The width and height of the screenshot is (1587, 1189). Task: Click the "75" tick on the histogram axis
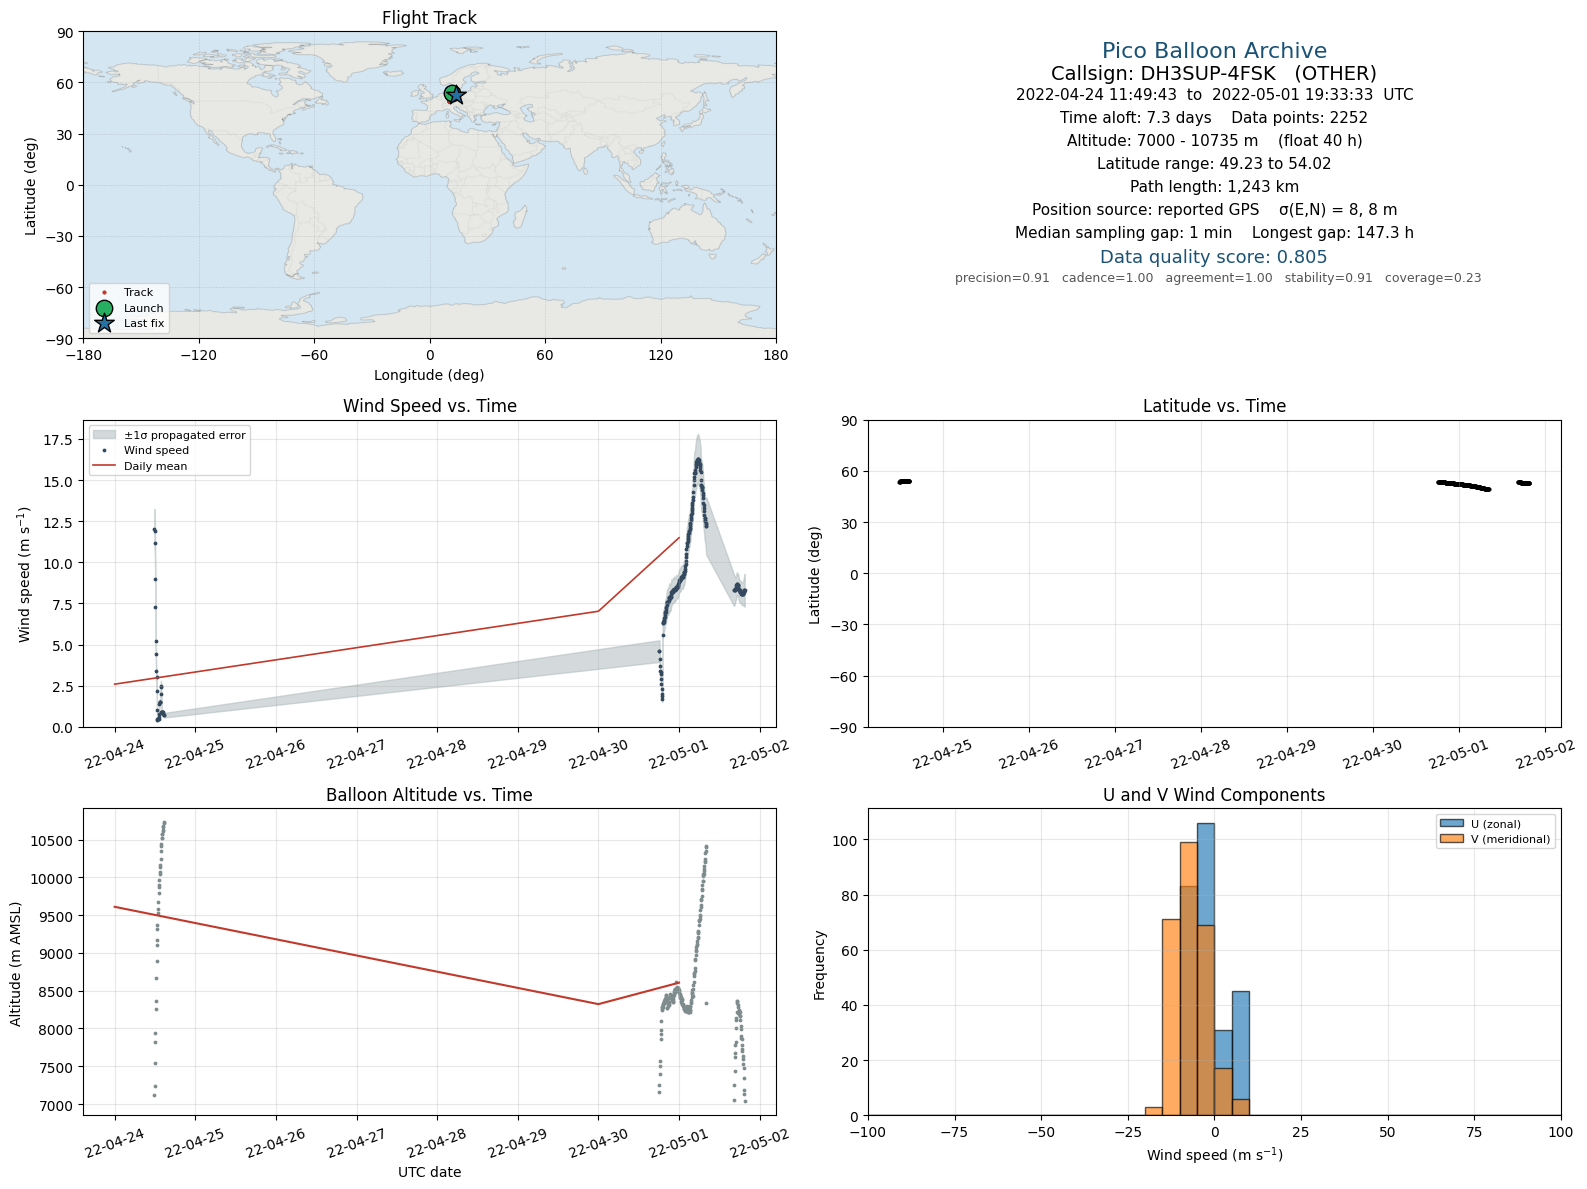pos(1475,1132)
